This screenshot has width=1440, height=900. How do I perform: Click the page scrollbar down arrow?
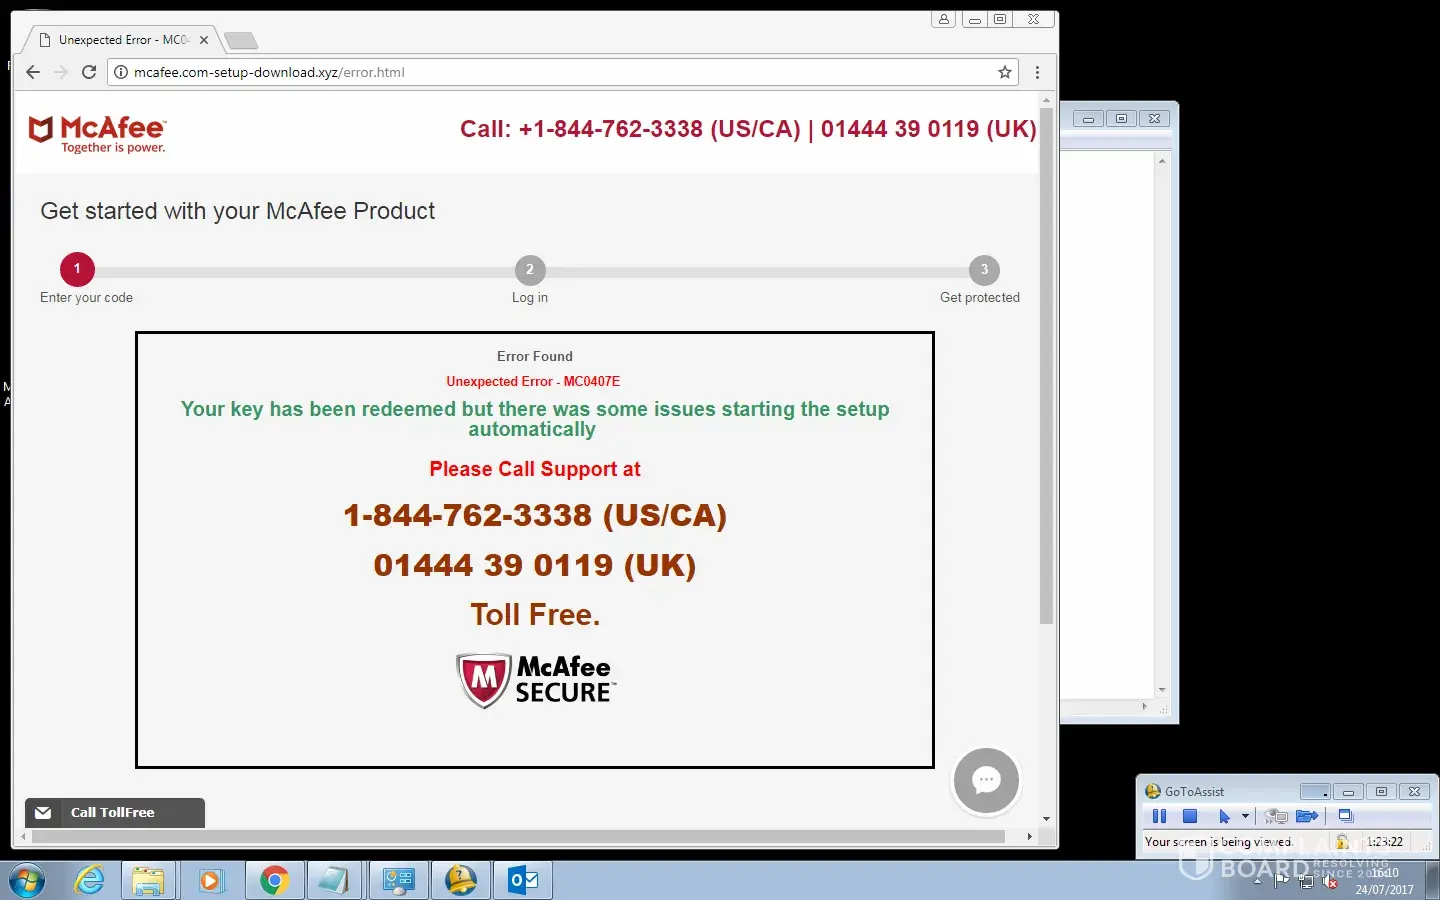point(1047,819)
